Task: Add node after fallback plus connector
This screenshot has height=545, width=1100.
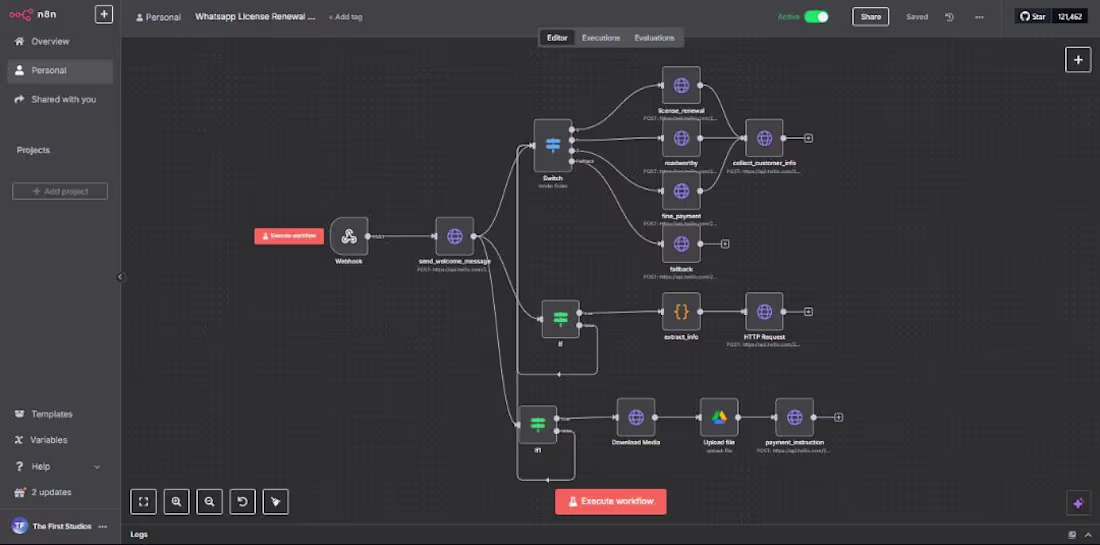Action: [725, 243]
